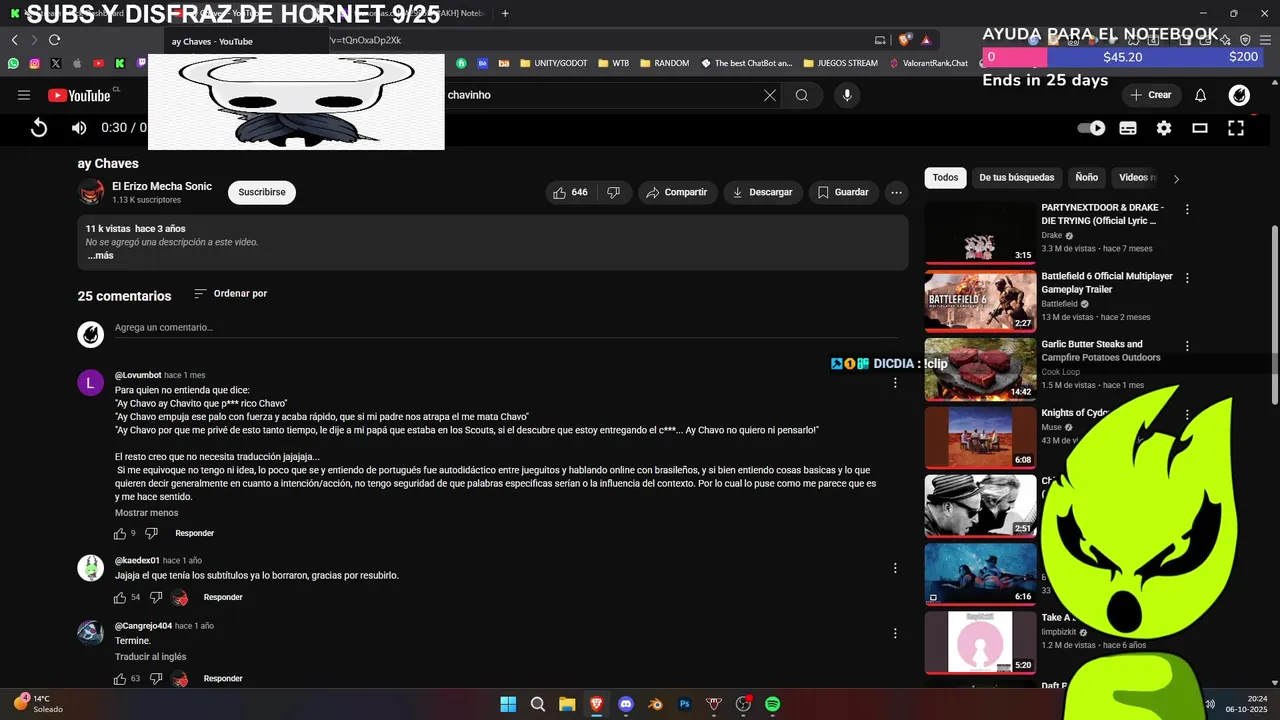1280x720 pixels.
Task: Open RANDOM bookmarks folder
Action: click(x=664, y=63)
